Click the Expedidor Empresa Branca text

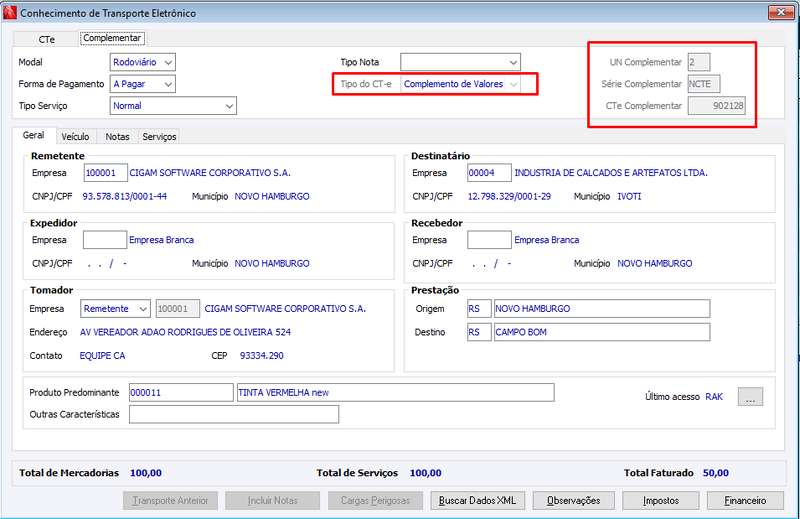161,240
